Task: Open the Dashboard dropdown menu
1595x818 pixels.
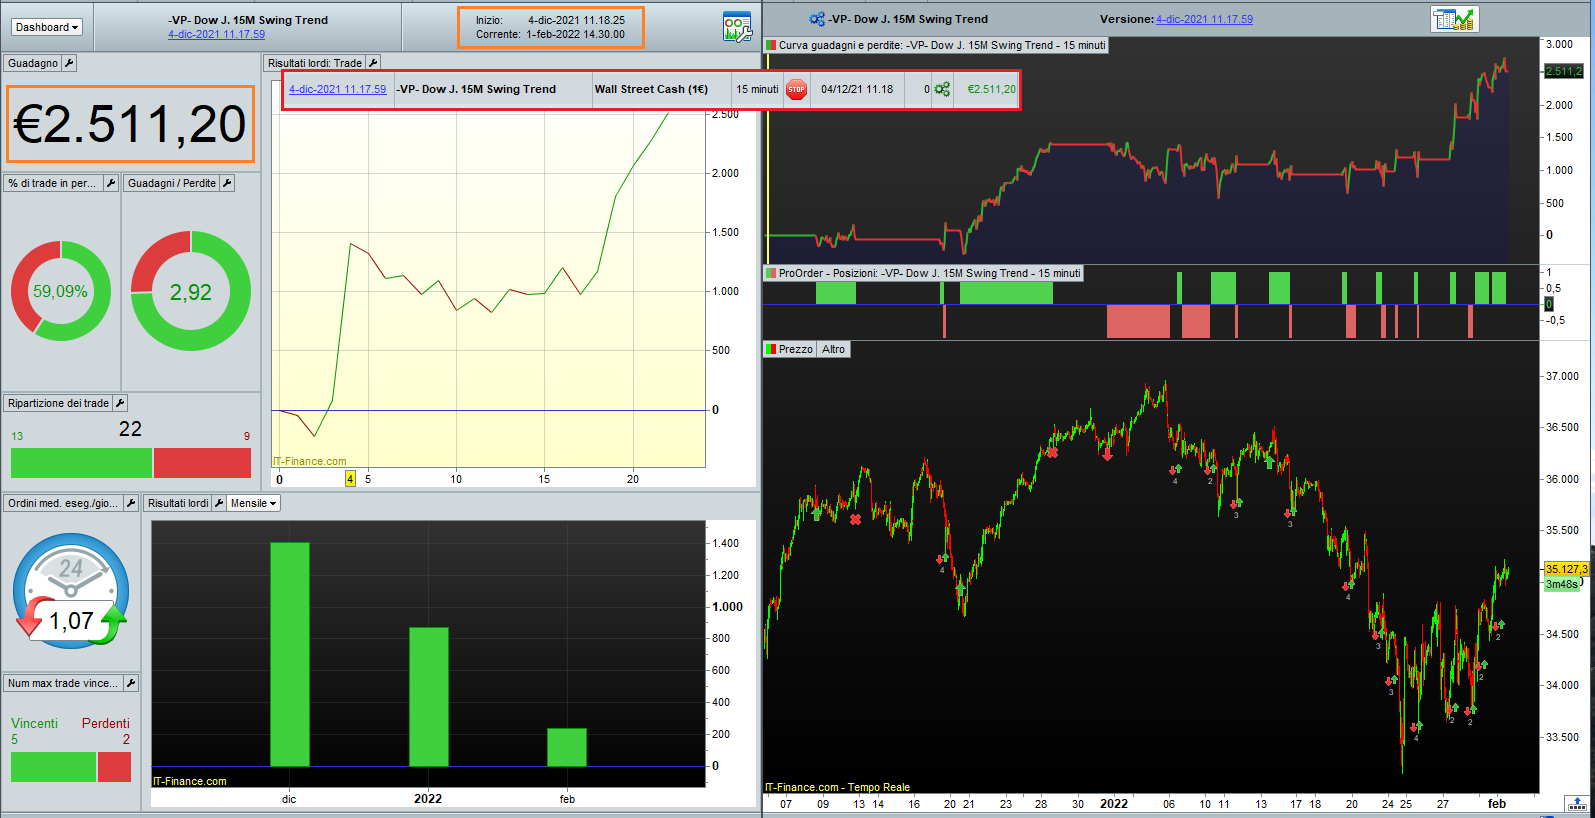Action: pyautogui.click(x=47, y=27)
